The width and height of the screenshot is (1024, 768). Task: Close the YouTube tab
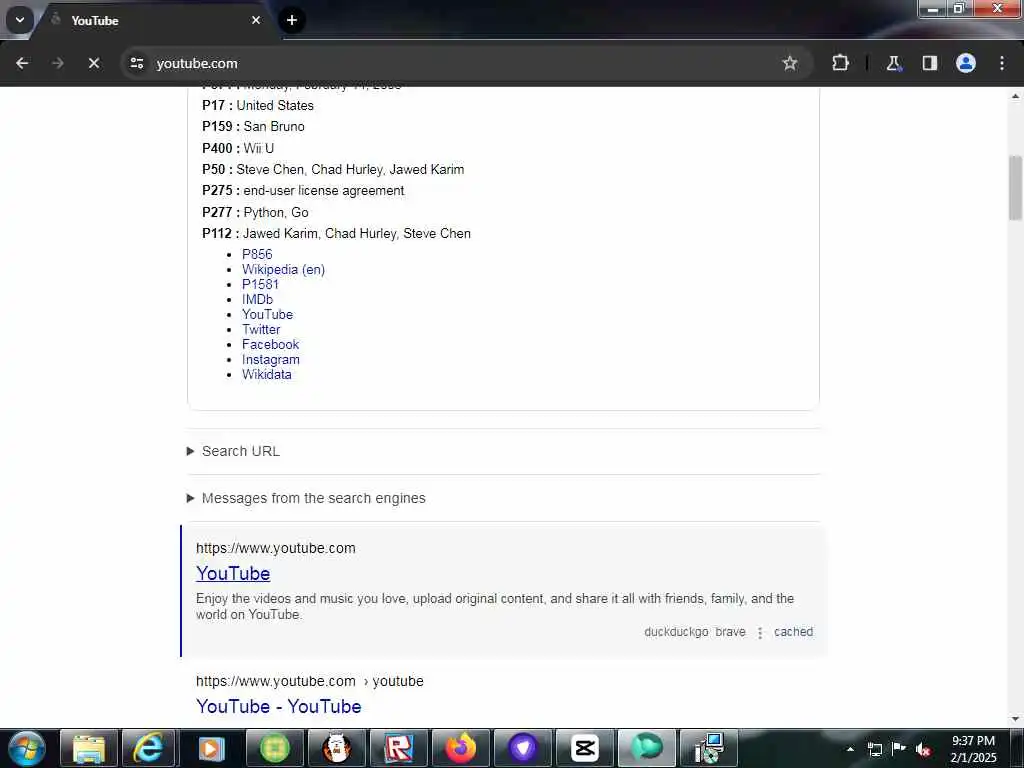click(256, 20)
